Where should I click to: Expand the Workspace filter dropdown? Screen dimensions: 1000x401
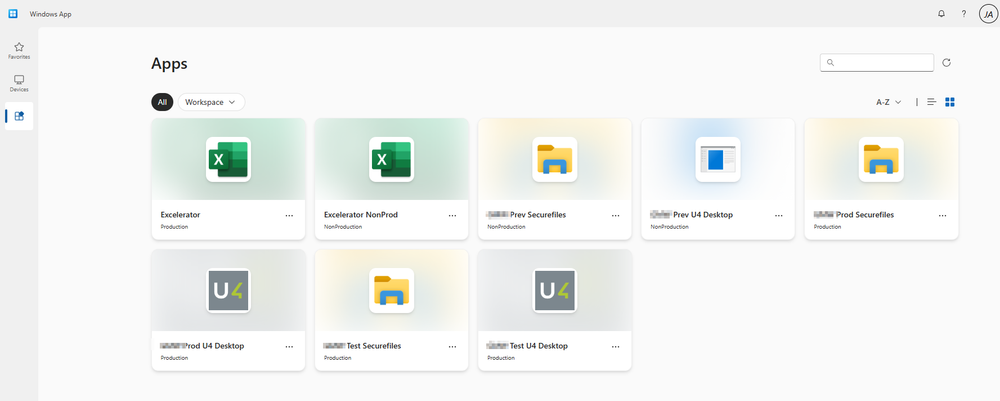point(210,102)
